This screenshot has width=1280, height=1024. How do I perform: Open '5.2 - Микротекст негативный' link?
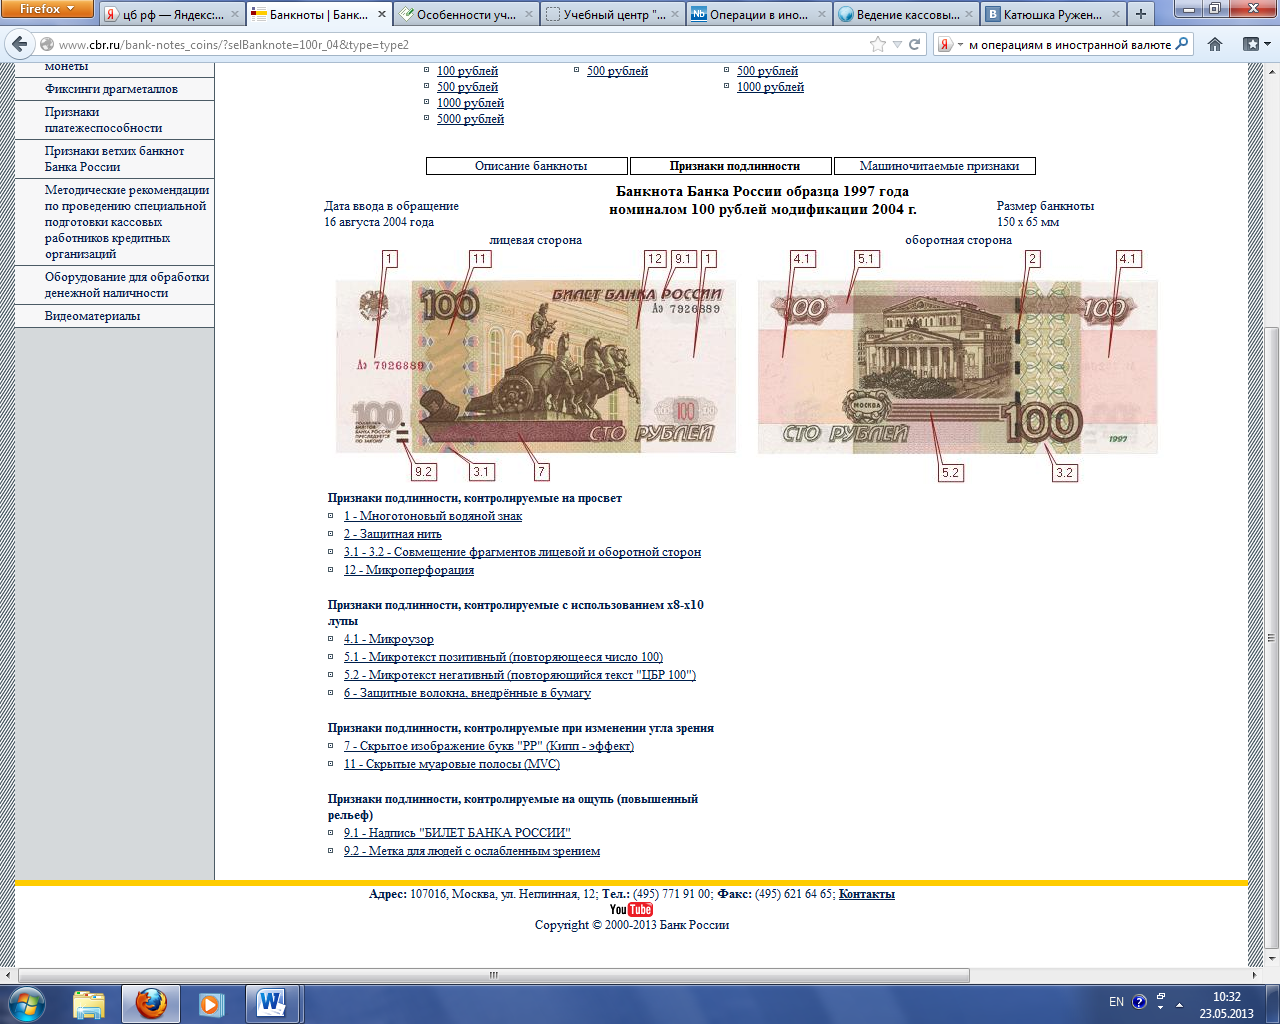click(520, 675)
